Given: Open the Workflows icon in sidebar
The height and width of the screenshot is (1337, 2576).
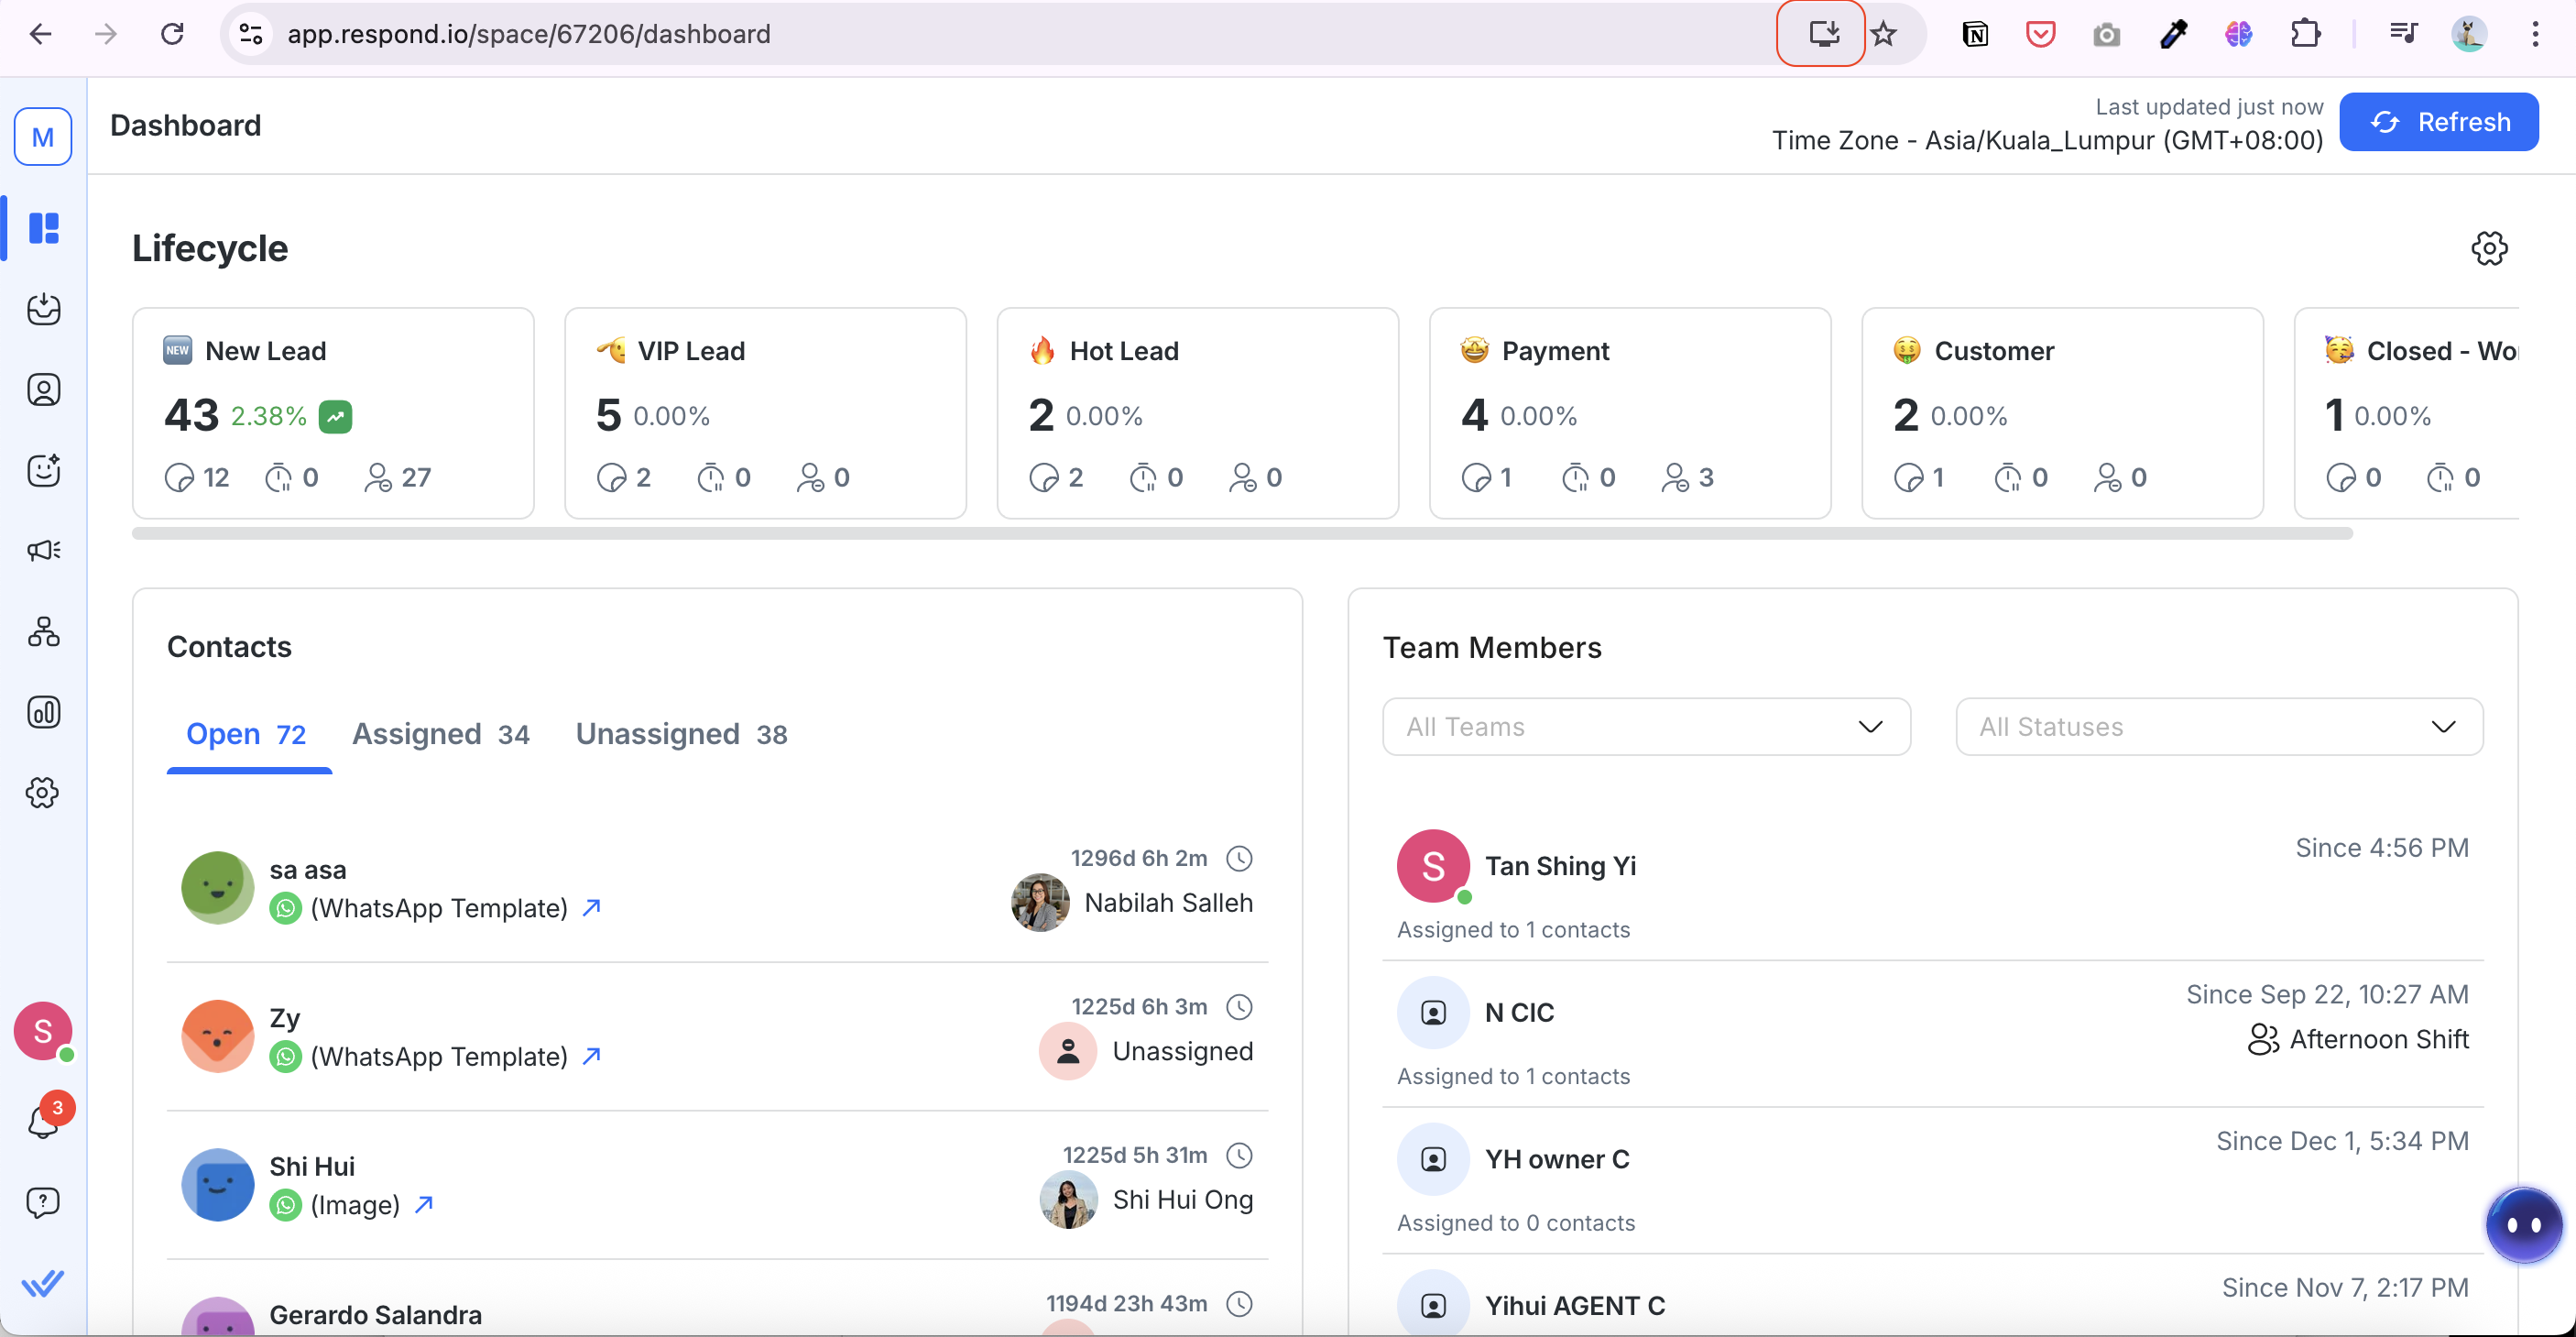Looking at the screenshot, I should coord(43,632).
